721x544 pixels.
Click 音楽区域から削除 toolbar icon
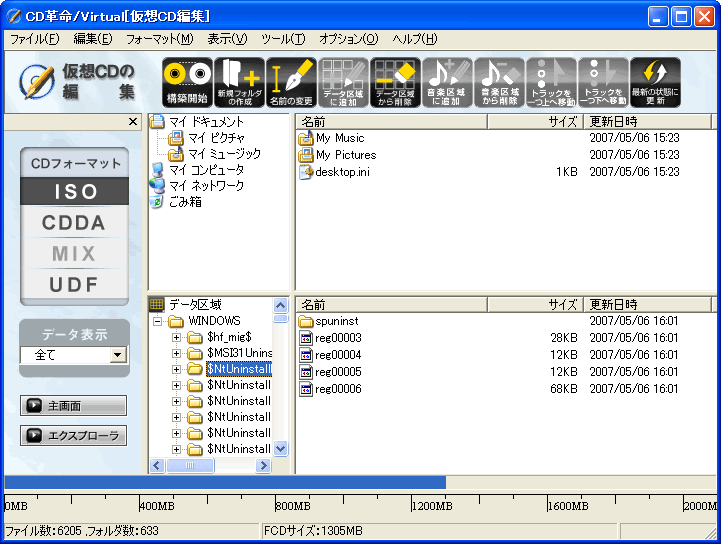click(x=499, y=82)
